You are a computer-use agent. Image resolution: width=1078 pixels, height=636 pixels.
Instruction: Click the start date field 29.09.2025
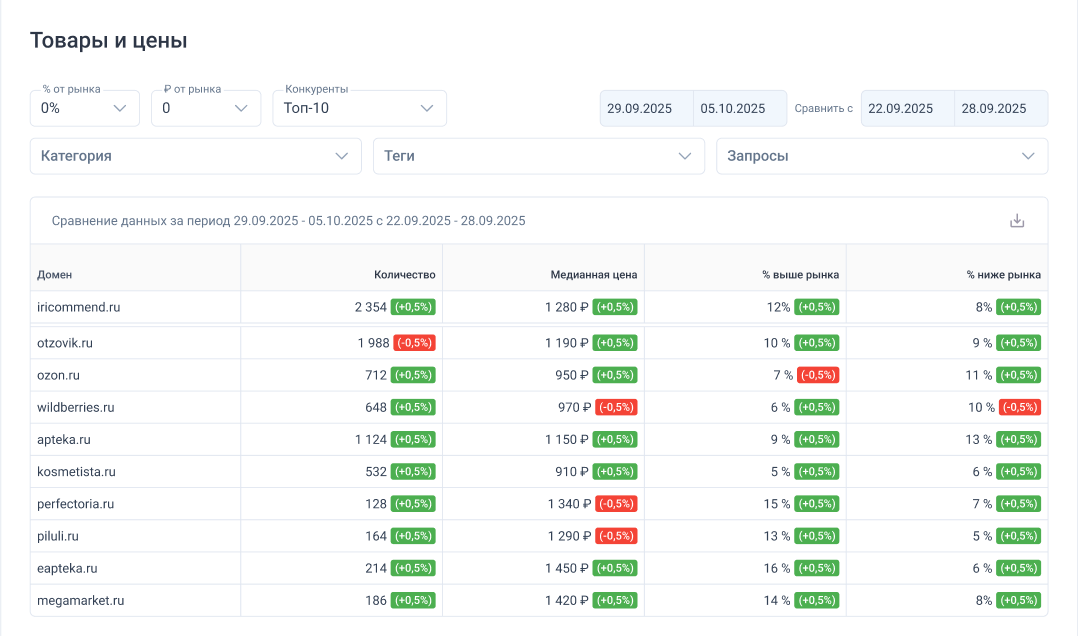click(646, 108)
